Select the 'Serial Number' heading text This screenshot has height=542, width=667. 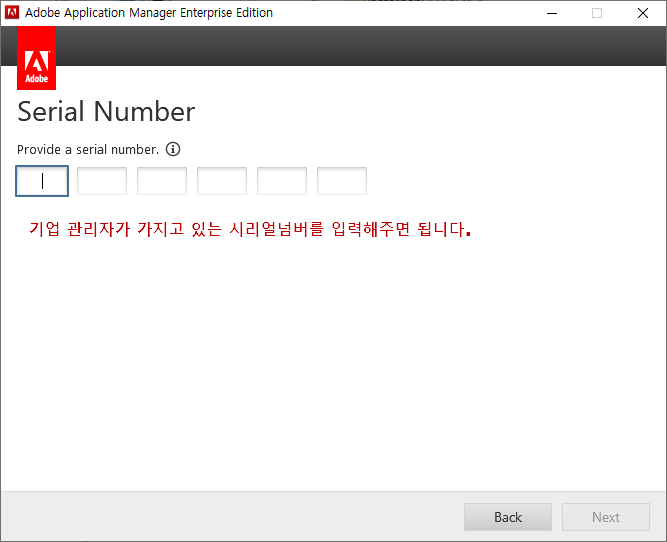(x=106, y=111)
